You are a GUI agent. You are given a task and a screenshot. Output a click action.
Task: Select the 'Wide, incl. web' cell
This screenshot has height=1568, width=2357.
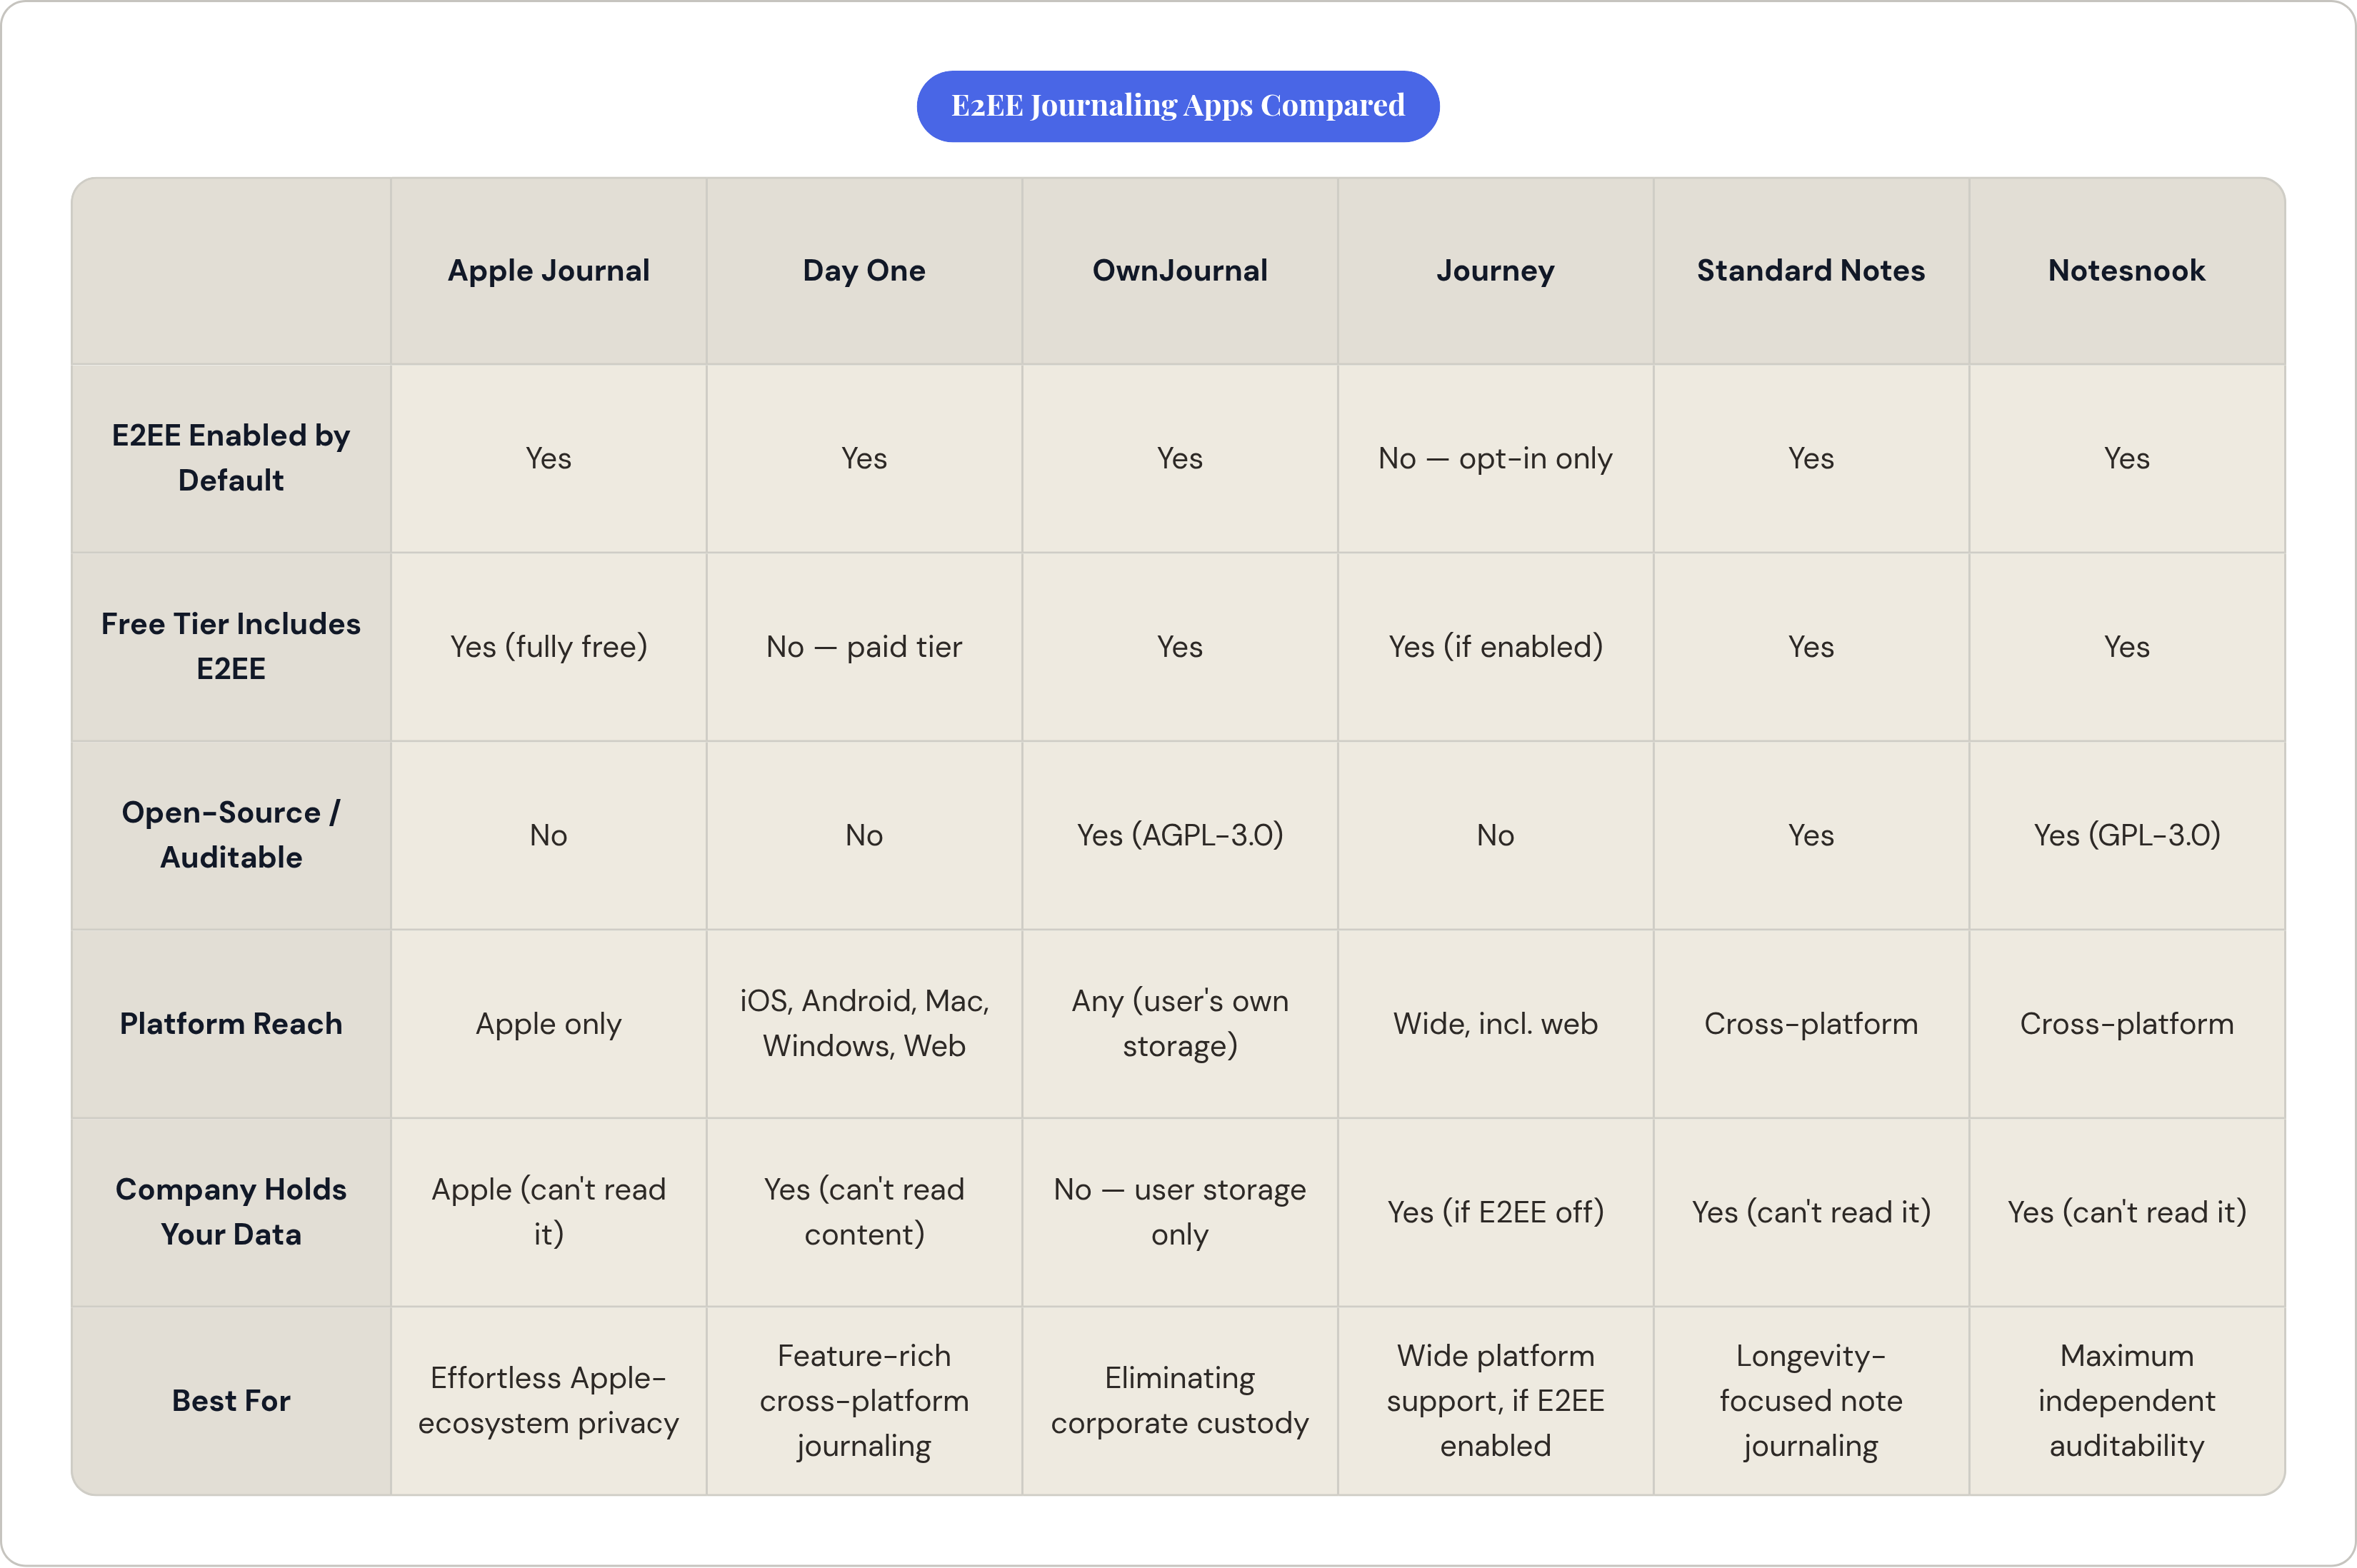(x=1495, y=1024)
